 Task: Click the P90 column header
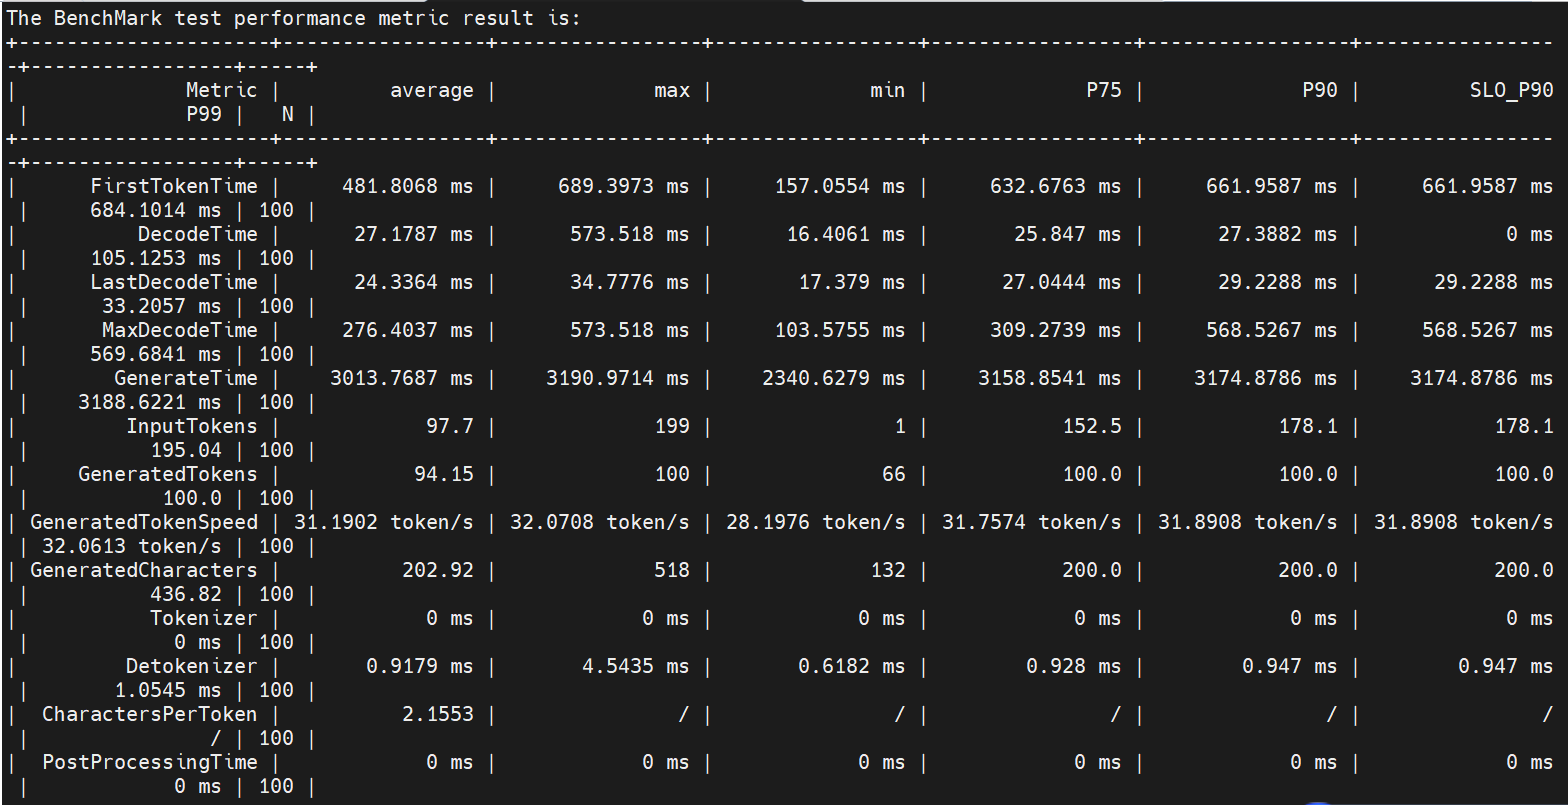tap(1320, 90)
